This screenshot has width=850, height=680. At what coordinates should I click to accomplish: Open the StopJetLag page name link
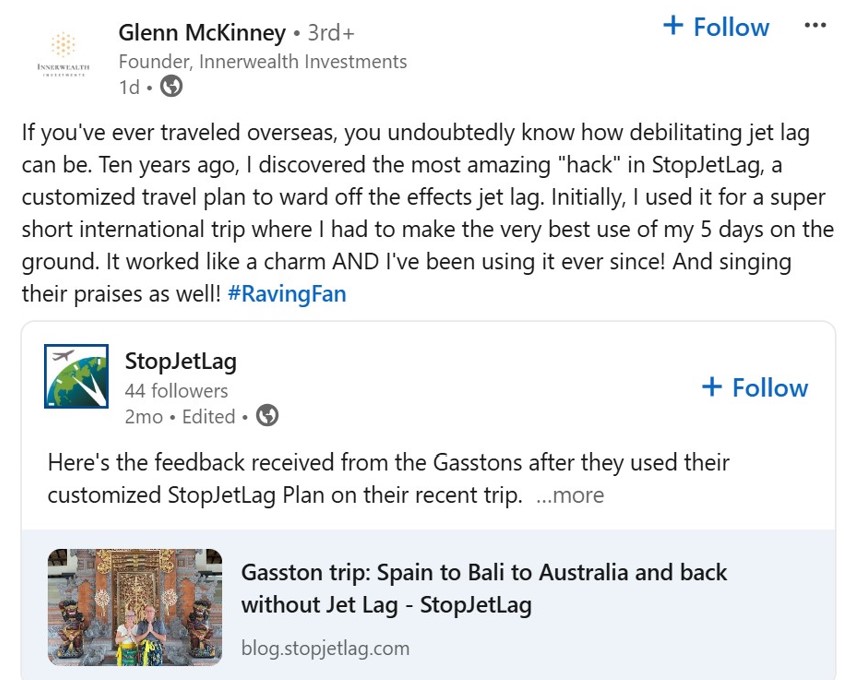tap(180, 361)
